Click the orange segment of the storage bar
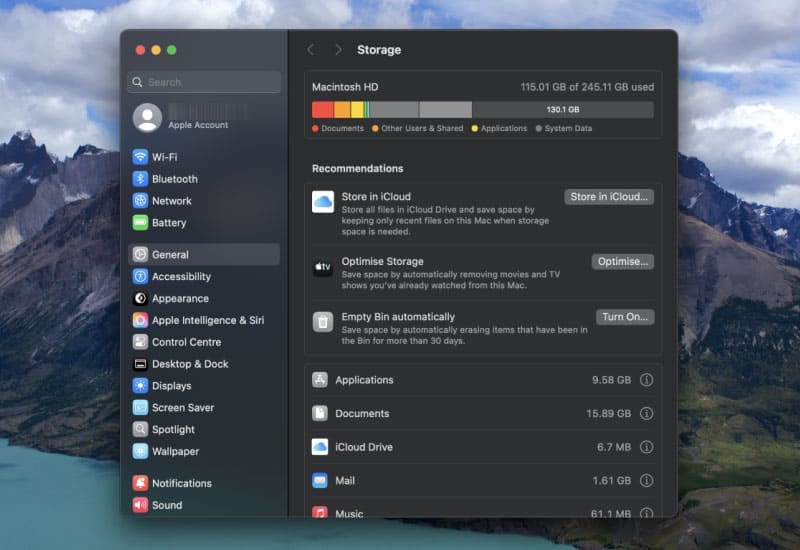 tap(342, 110)
